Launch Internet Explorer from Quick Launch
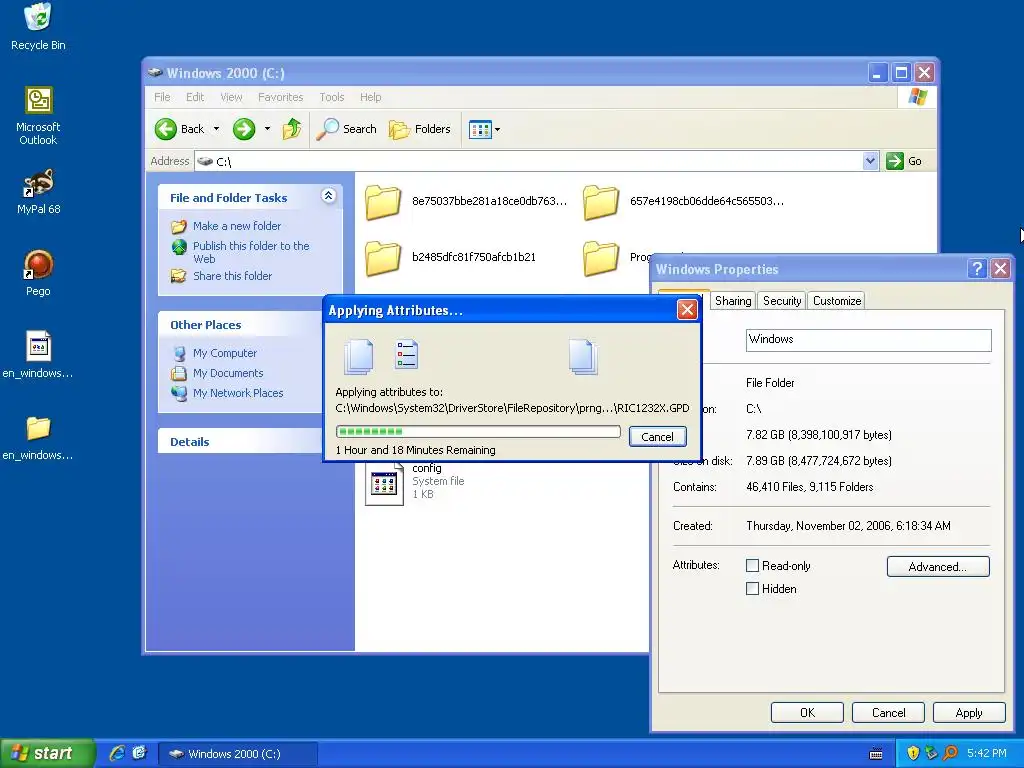Viewport: 1024px width, 768px height. coord(117,754)
